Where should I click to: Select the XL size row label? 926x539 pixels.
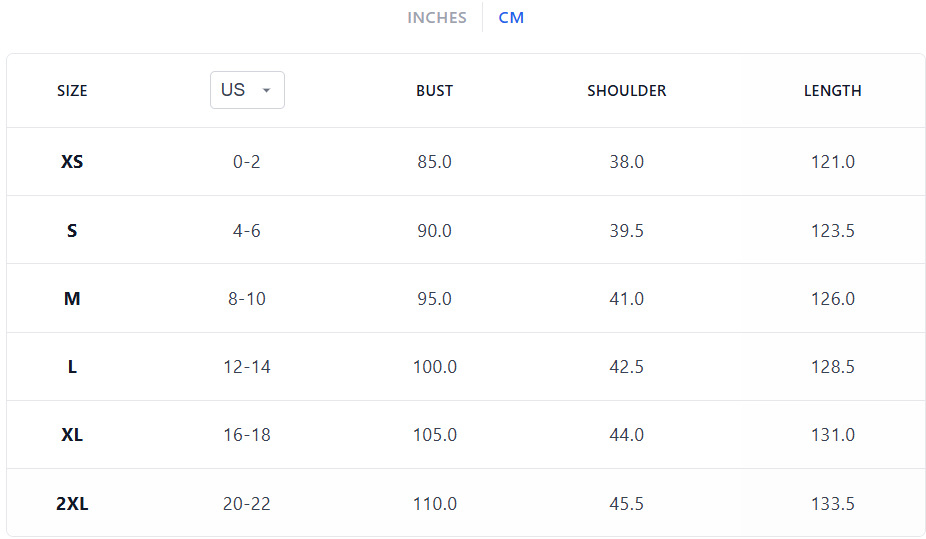[x=72, y=435]
